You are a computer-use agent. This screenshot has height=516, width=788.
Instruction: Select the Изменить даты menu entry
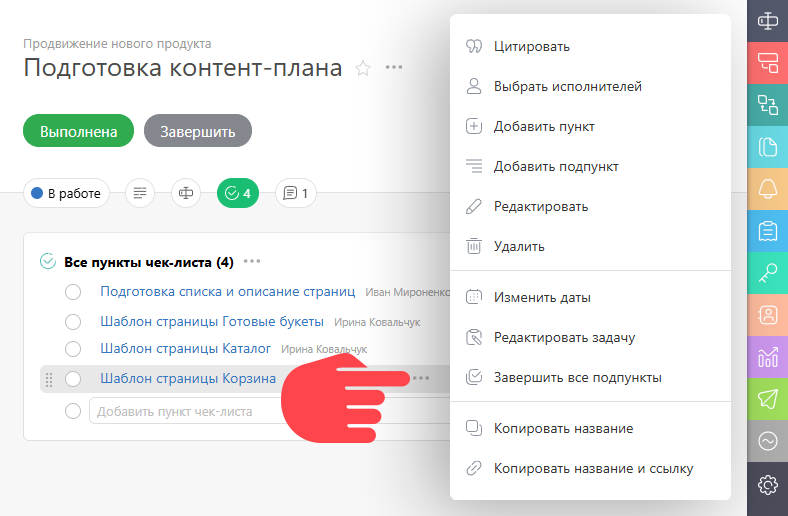[x=590, y=297]
